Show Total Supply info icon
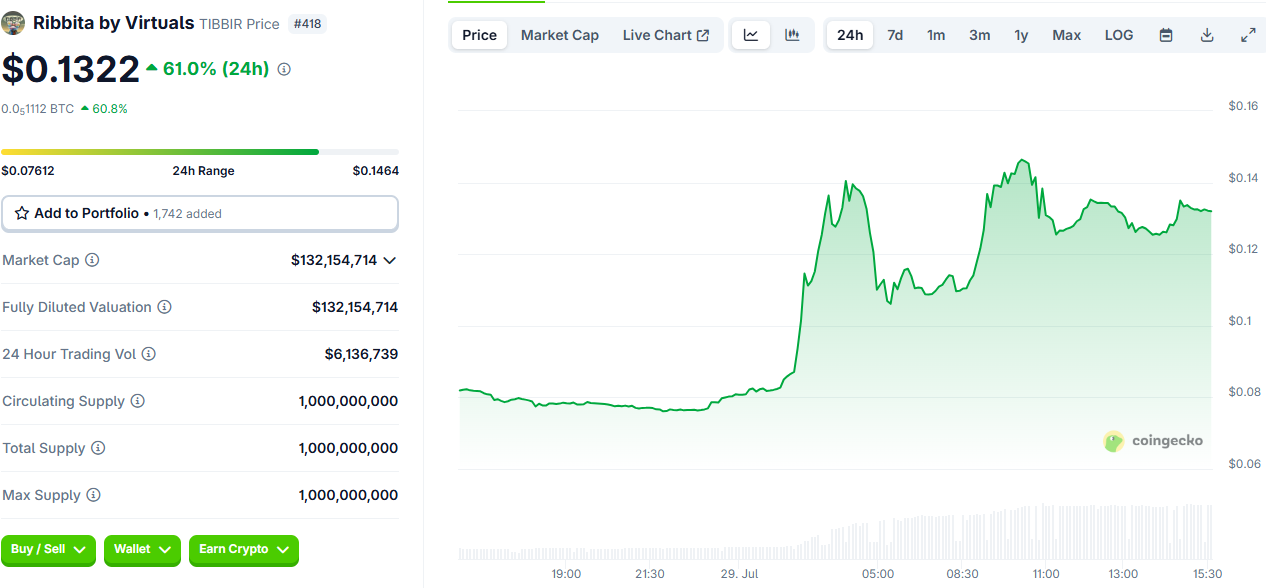 pos(98,448)
